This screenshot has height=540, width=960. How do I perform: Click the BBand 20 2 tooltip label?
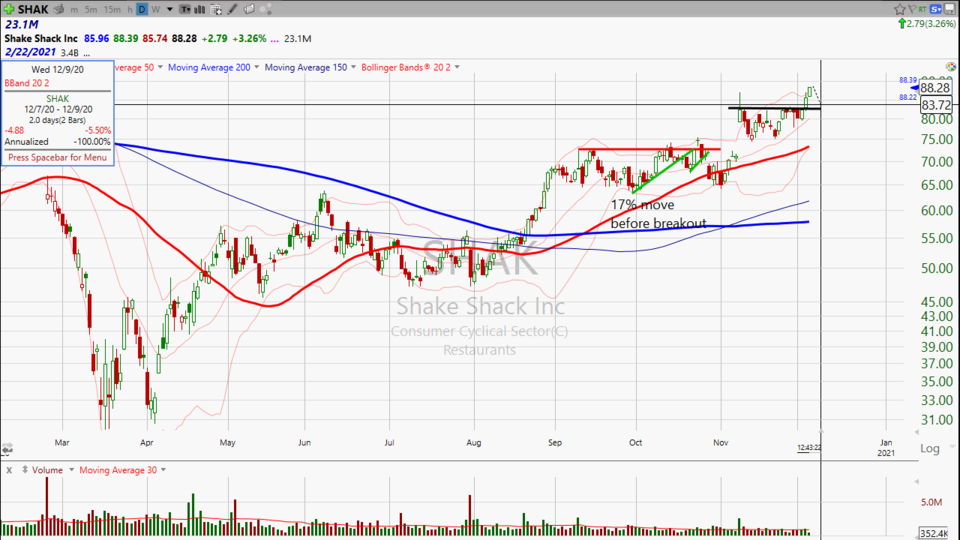coord(27,83)
